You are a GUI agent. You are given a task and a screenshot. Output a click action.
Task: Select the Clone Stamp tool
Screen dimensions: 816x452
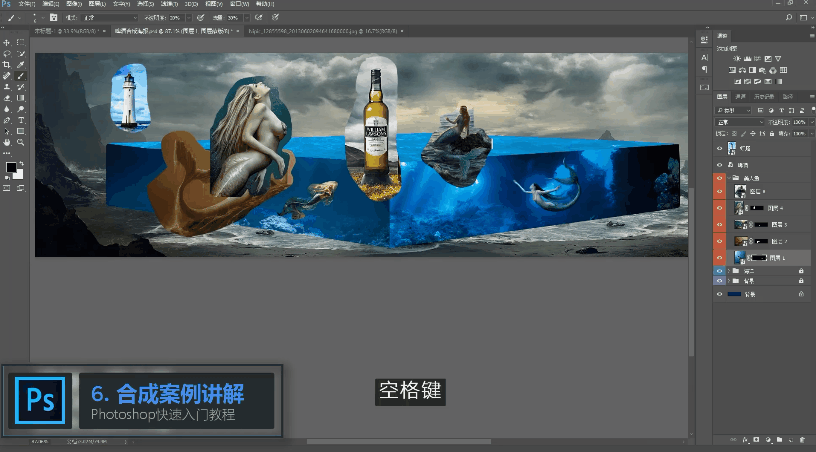pyautogui.click(x=7, y=87)
